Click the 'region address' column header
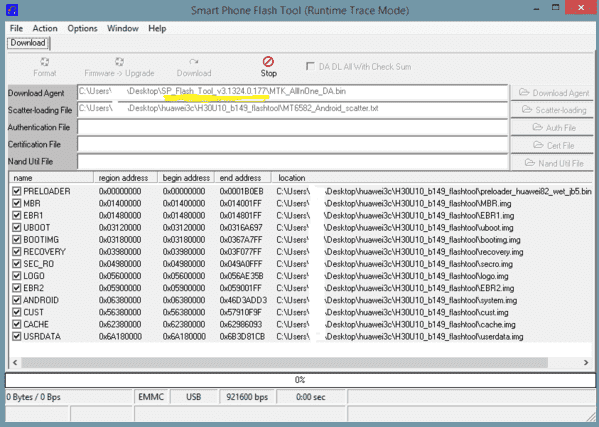The image size is (599, 427). click(126, 178)
